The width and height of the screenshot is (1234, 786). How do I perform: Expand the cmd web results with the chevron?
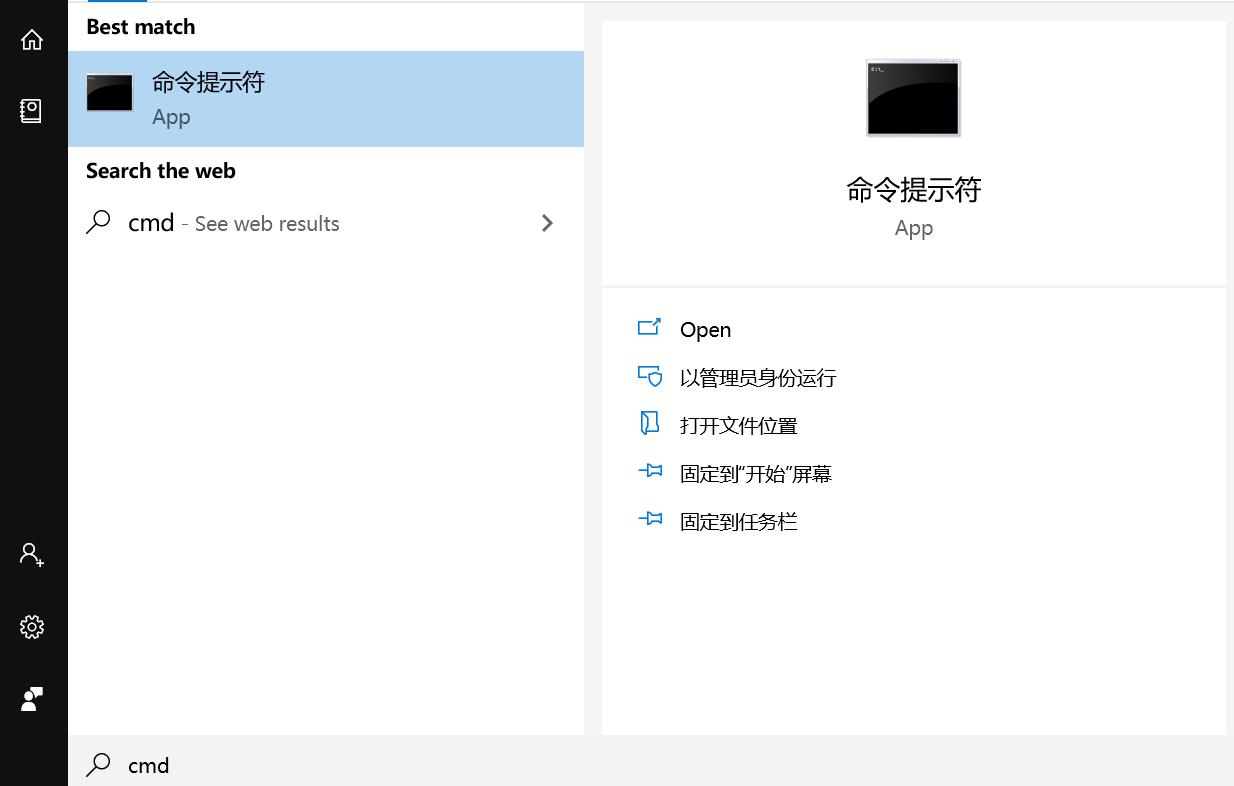pos(547,223)
